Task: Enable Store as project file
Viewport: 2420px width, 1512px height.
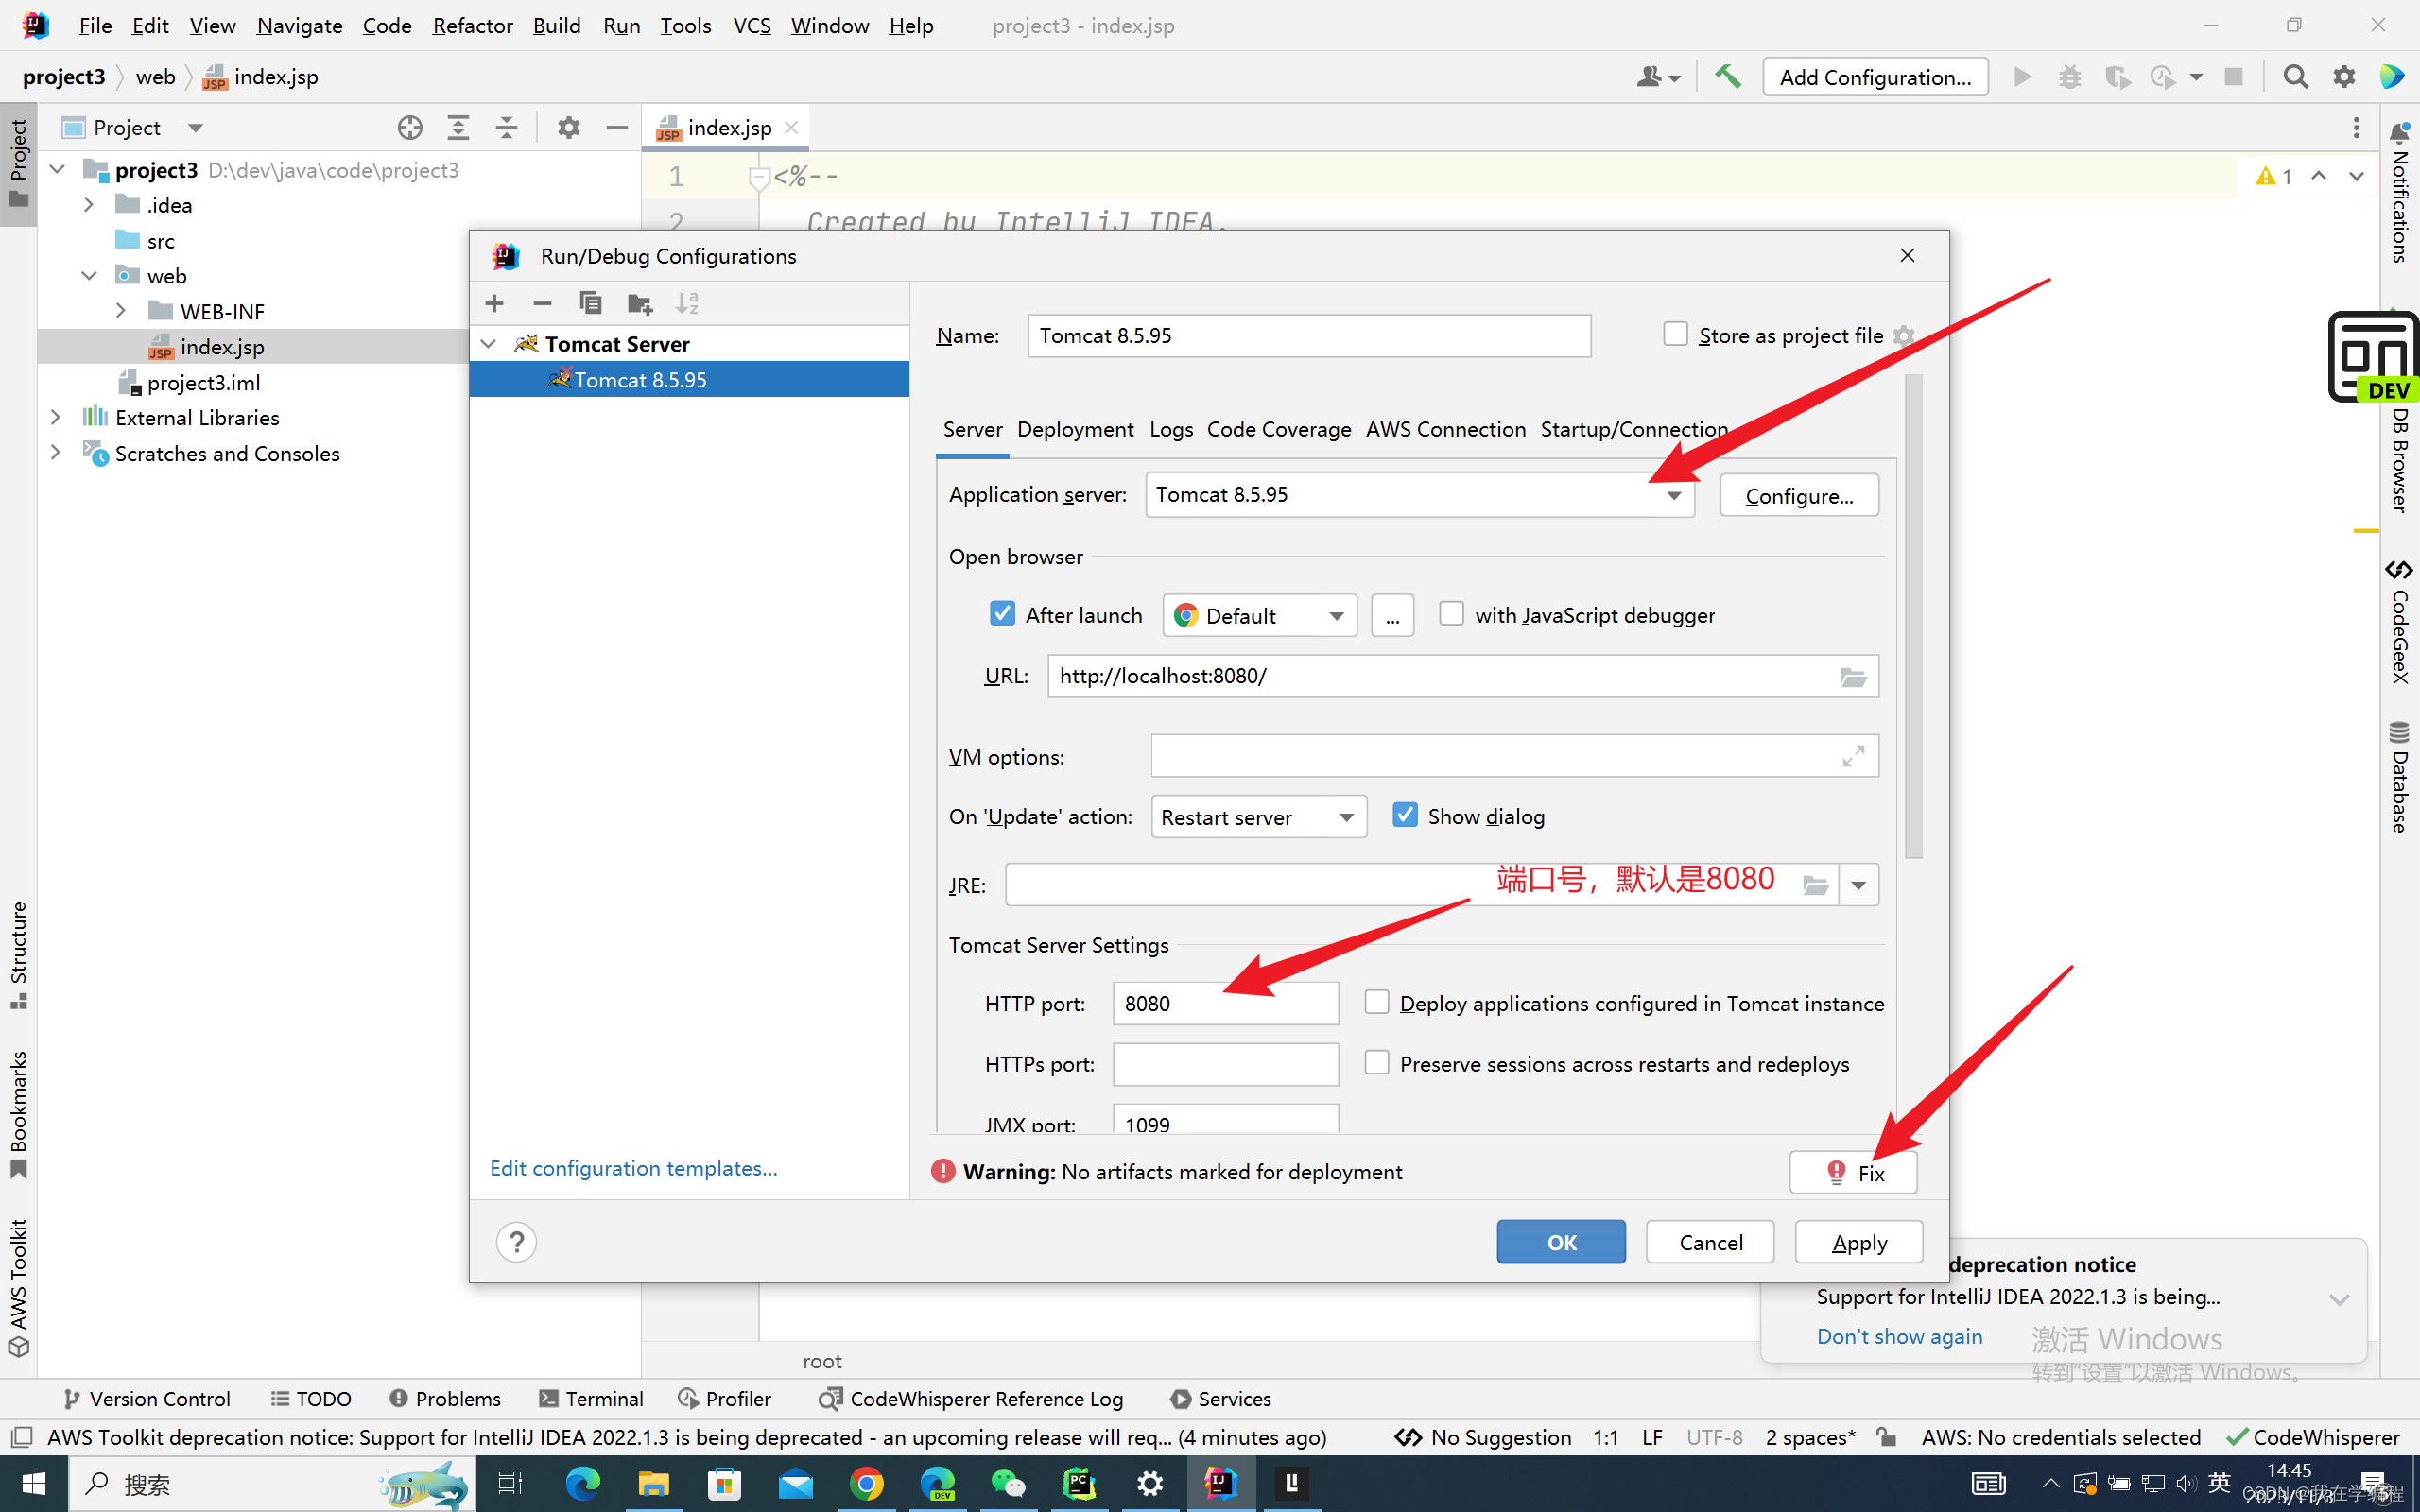Action: click(x=1675, y=334)
